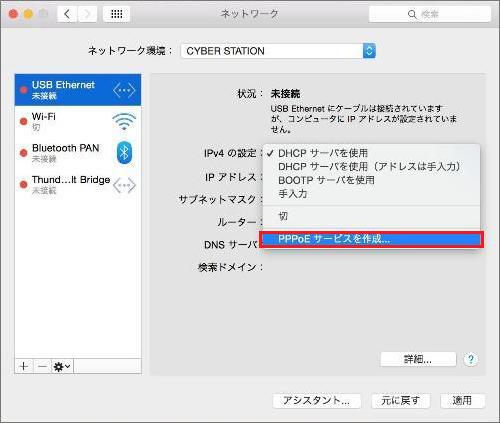This screenshot has height=423, width=500.
Task: Click the Wi-Fi signal icon
Action: [124, 121]
